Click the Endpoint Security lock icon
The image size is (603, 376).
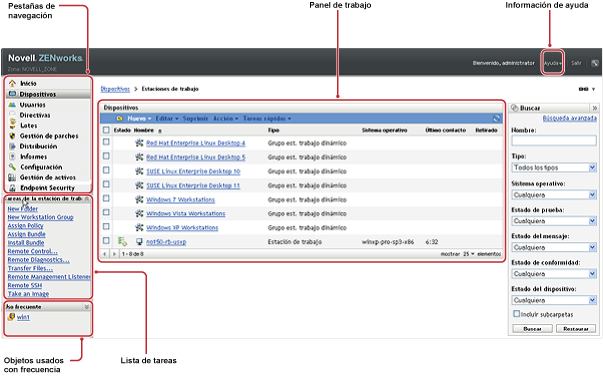click(12, 188)
